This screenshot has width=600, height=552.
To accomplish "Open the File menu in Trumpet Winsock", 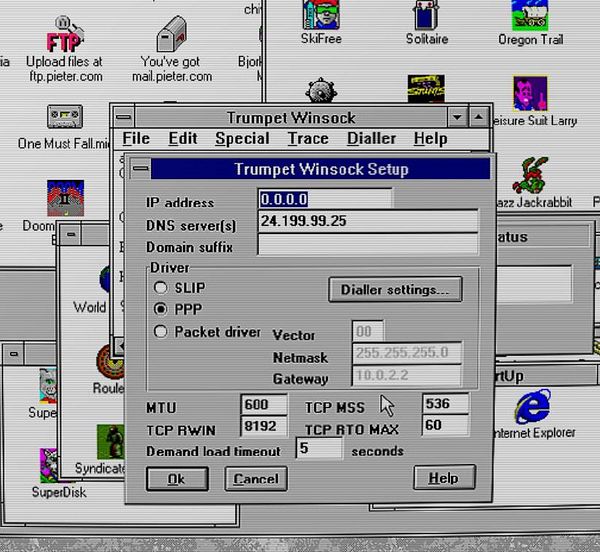I will pos(136,138).
